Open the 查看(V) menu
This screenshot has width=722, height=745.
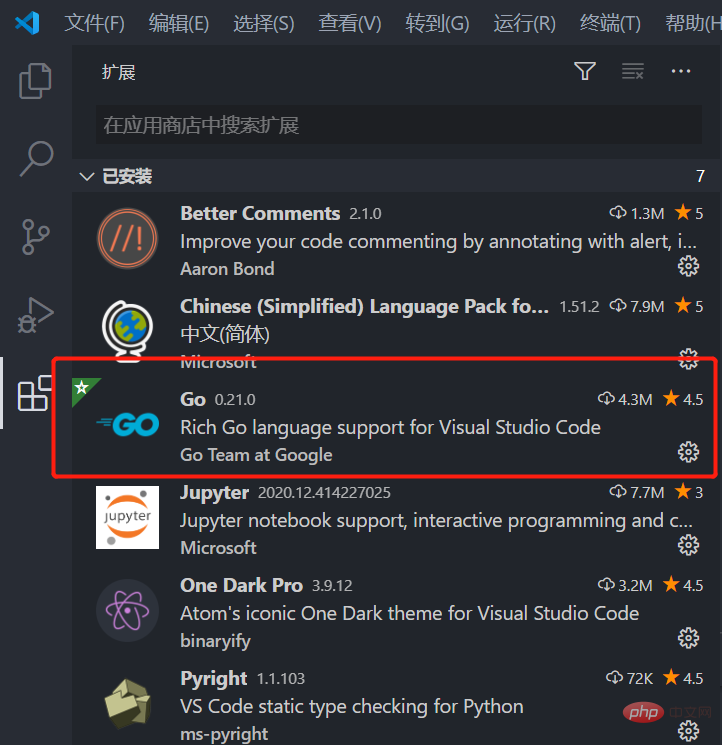[350, 23]
